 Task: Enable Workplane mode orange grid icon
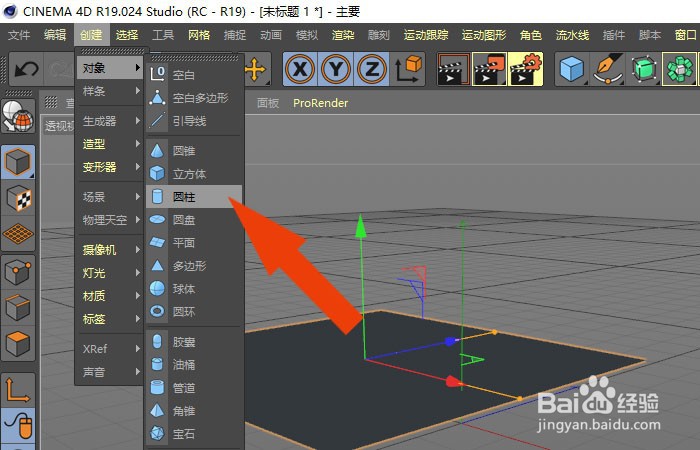(18, 234)
